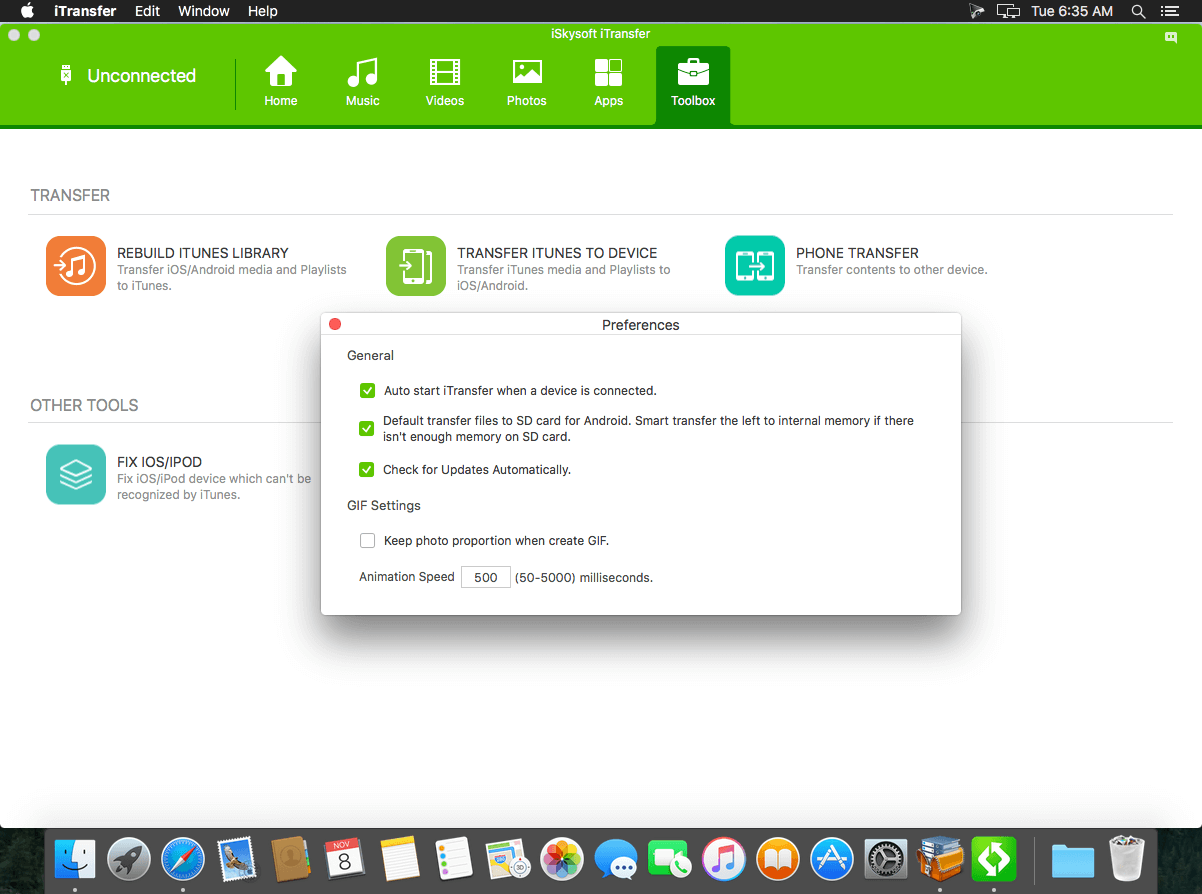Open Notes from the Dock
The height and width of the screenshot is (894, 1202).
coord(399,859)
